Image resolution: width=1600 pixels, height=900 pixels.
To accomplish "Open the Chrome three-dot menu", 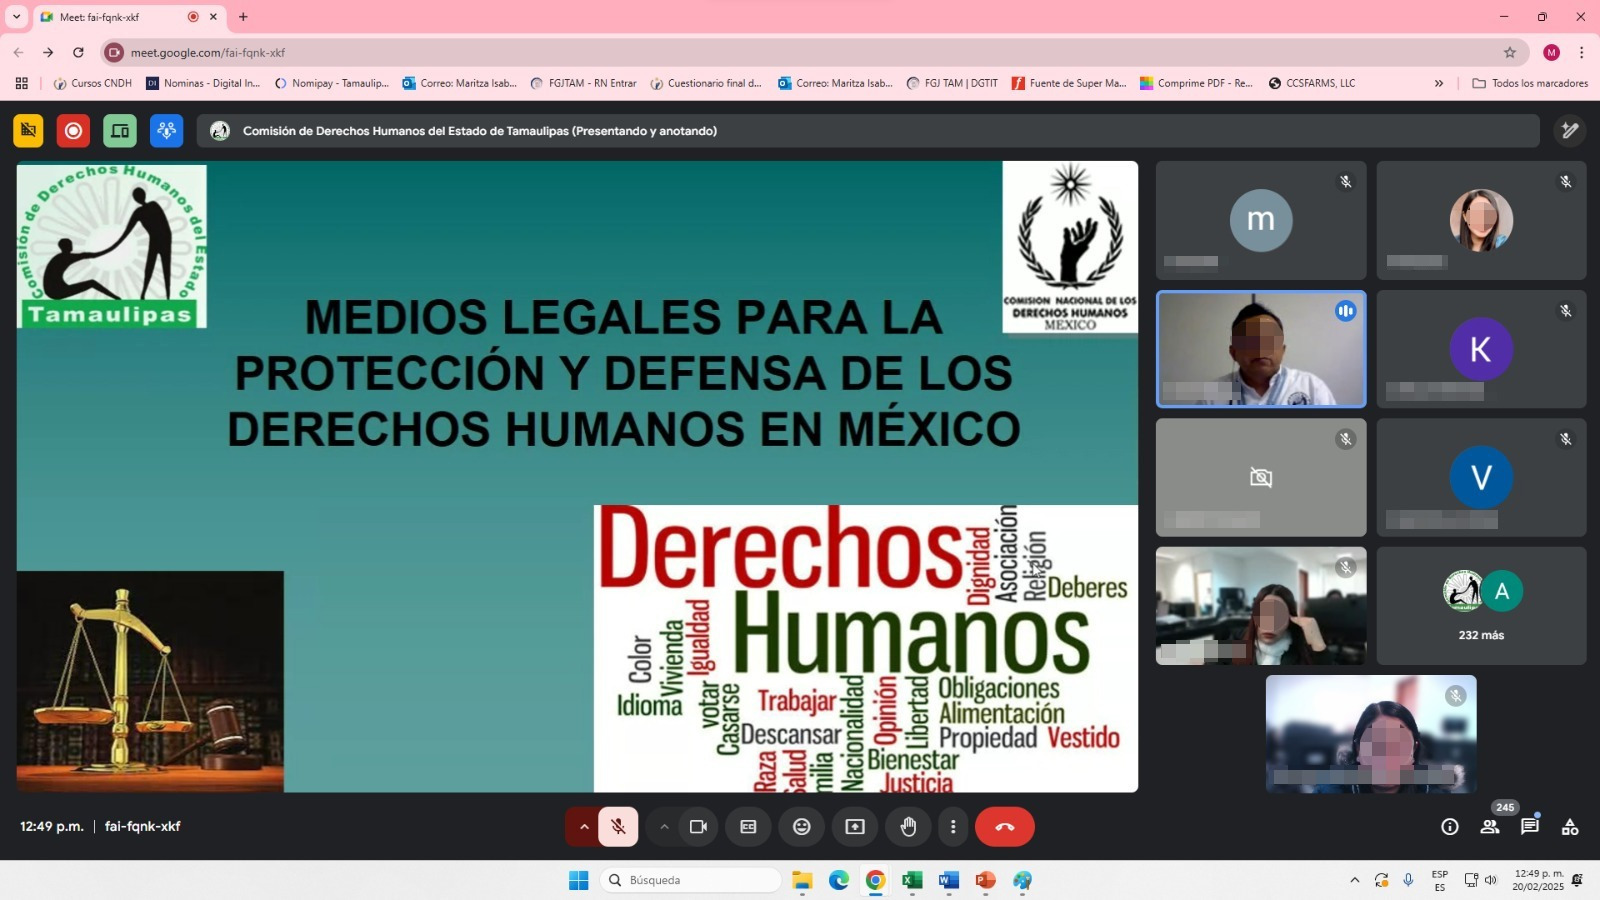I will (1581, 52).
